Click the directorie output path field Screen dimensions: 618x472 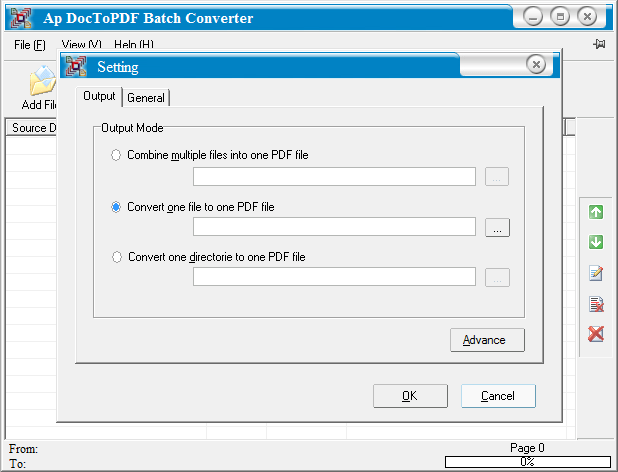pos(334,277)
